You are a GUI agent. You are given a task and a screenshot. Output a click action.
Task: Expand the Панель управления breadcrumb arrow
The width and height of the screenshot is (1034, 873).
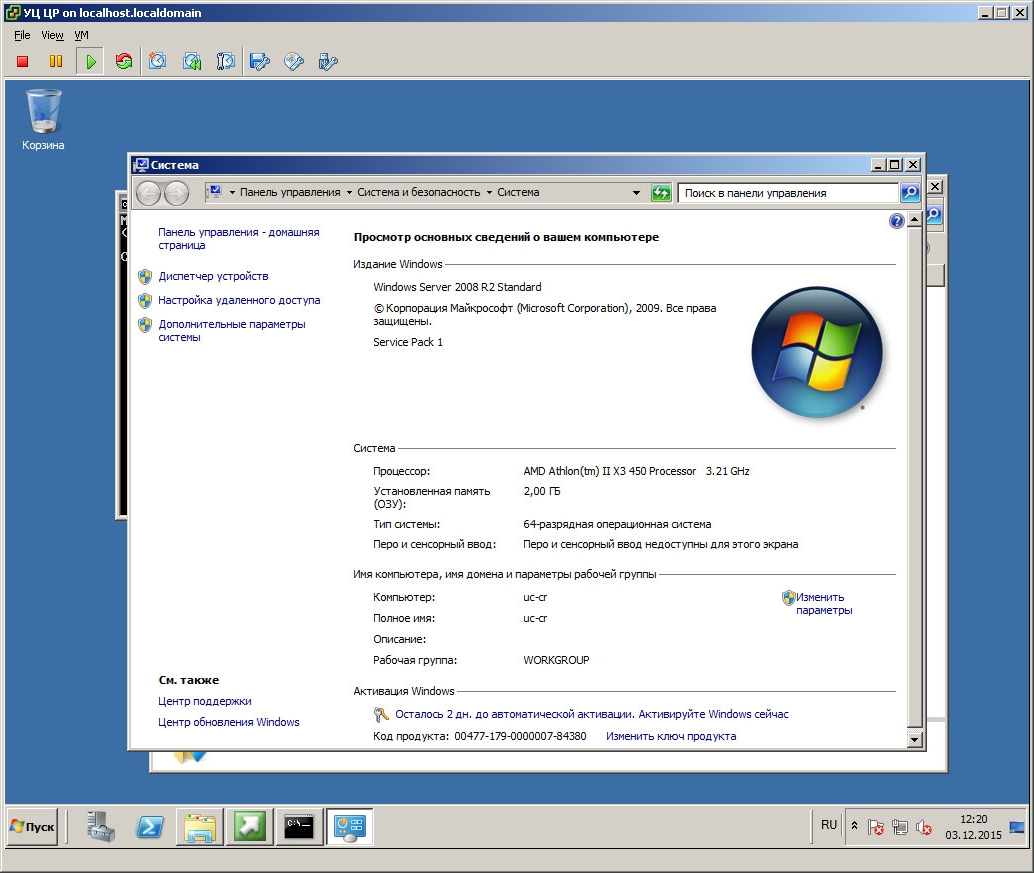coord(349,193)
